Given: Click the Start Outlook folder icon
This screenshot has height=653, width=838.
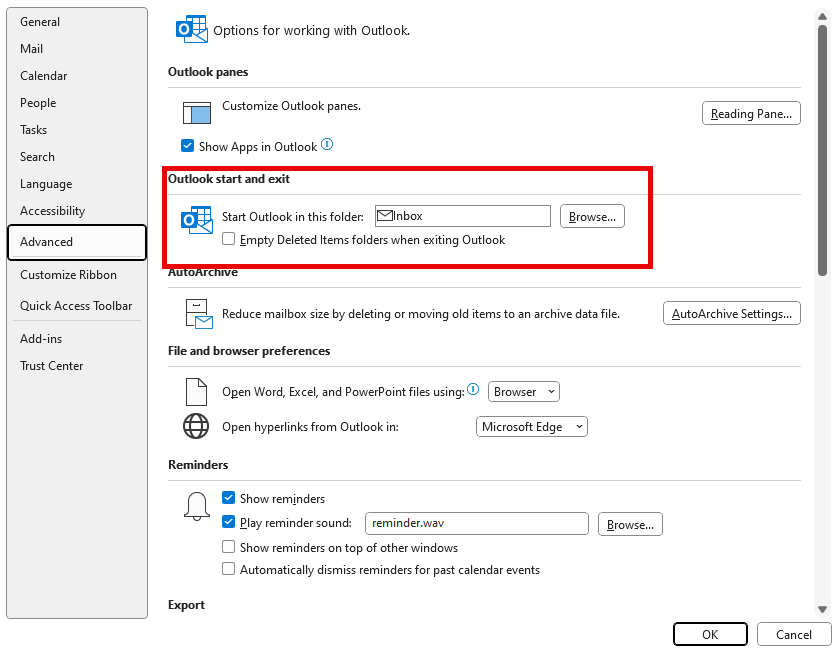Looking at the screenshot, I should 195,220.
